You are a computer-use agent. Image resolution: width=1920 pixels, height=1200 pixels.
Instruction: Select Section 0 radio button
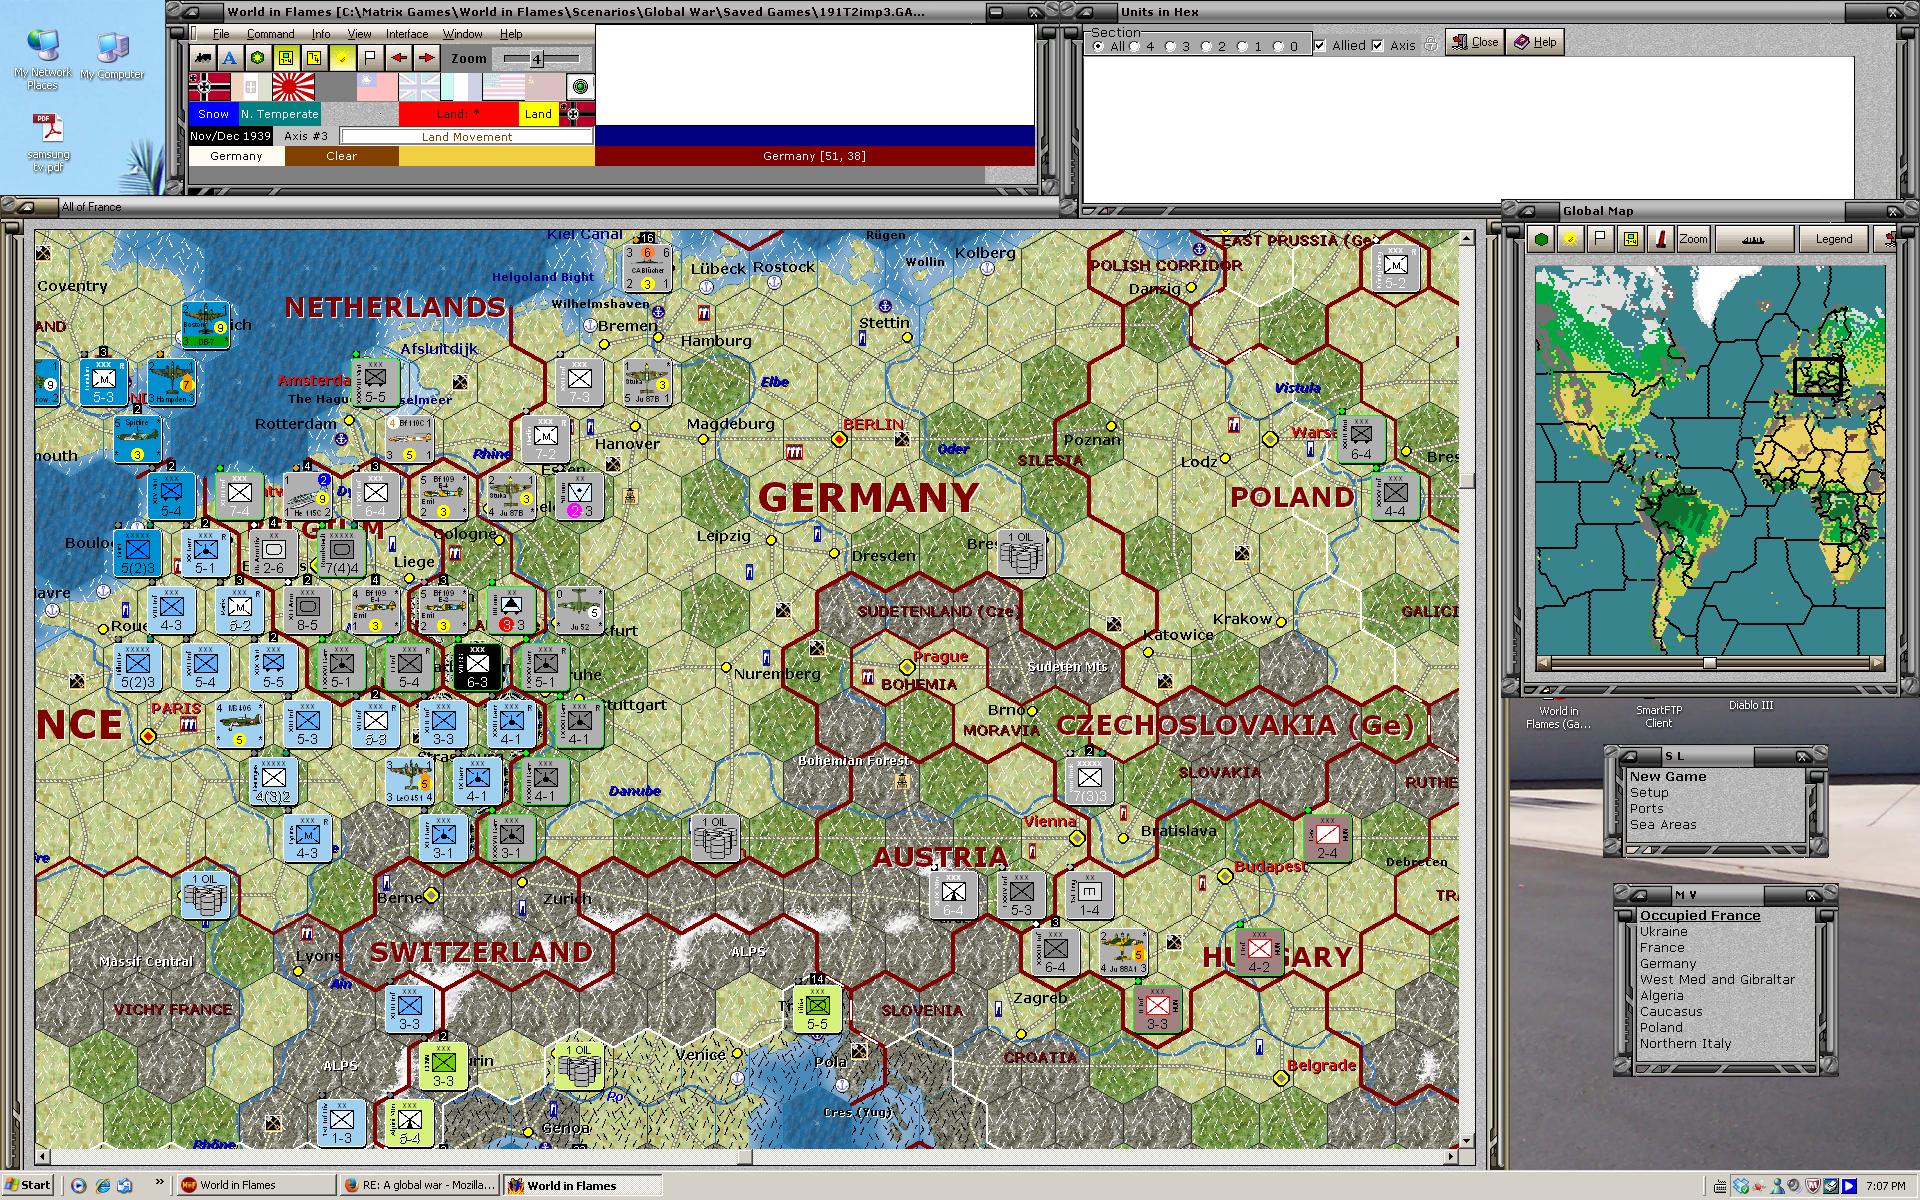pyautogui.click(x=1280, y=46)
